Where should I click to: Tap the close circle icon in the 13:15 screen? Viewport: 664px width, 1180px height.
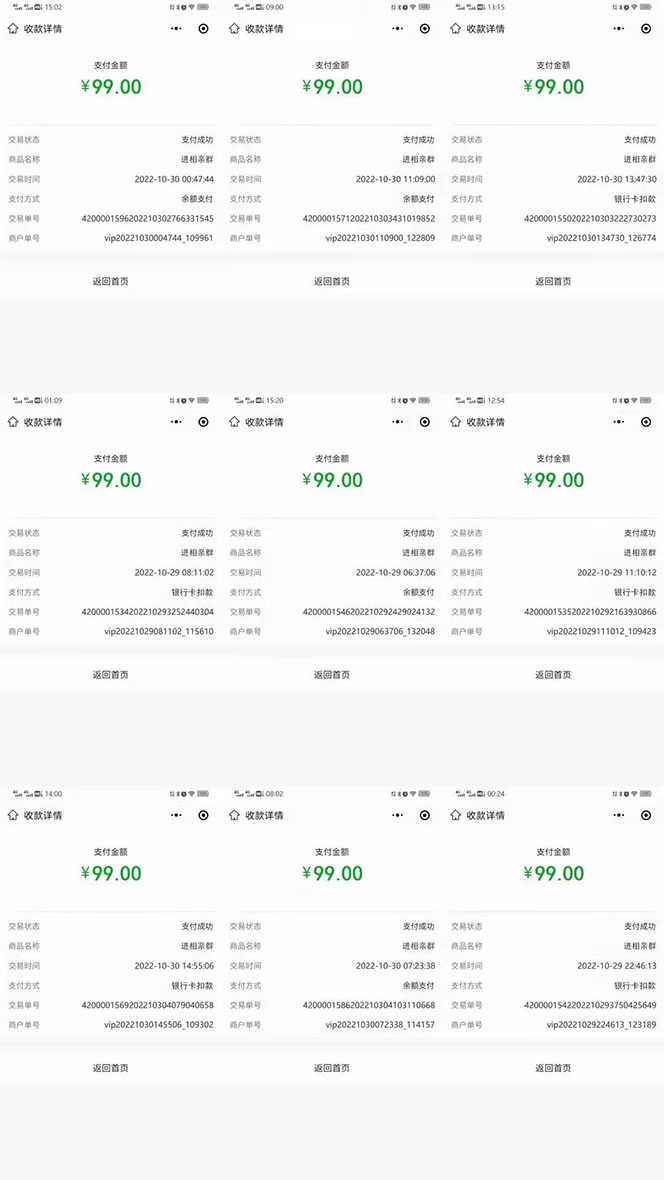[x=646, y=29]
